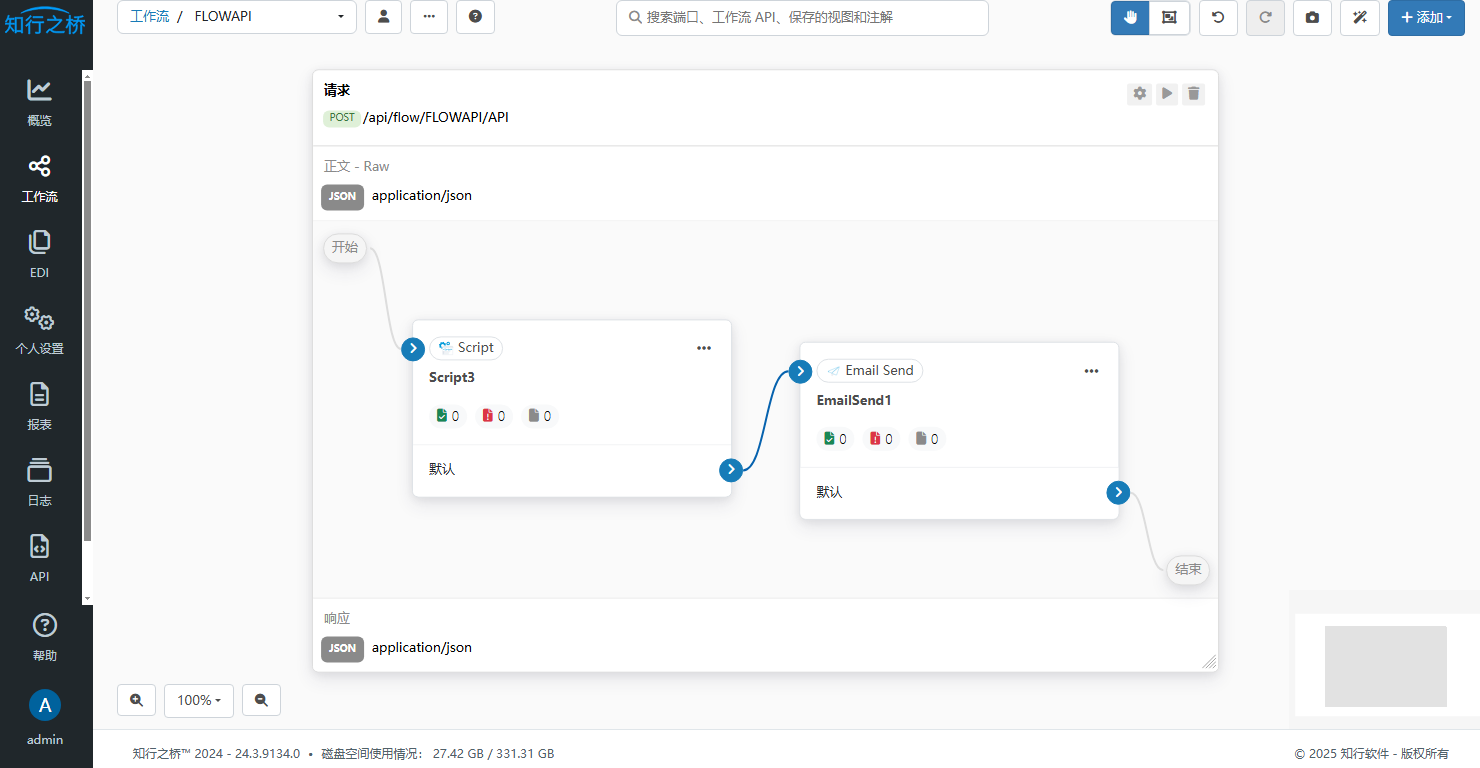This screenshot has width=1480, height=768.
Task: Click the 请求 section title
Action: pyautogui.click(x=337, y=91)
